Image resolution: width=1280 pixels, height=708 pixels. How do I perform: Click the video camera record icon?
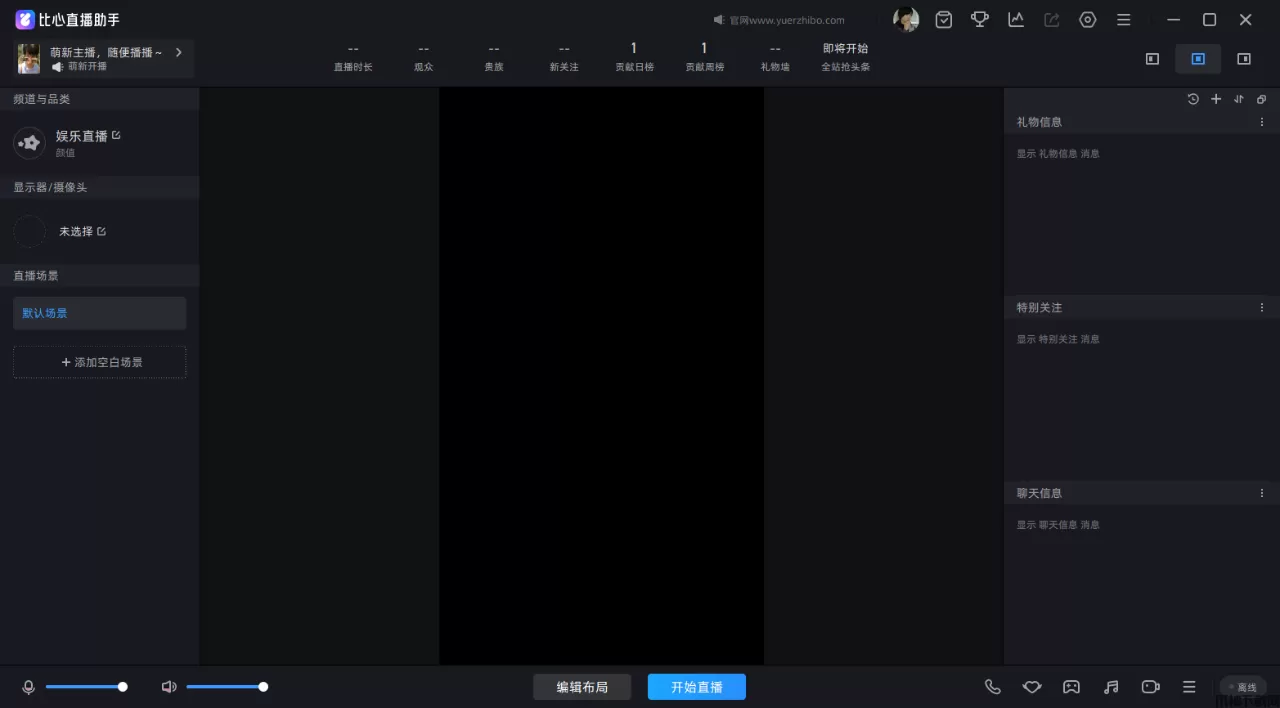pos(1151,687)
